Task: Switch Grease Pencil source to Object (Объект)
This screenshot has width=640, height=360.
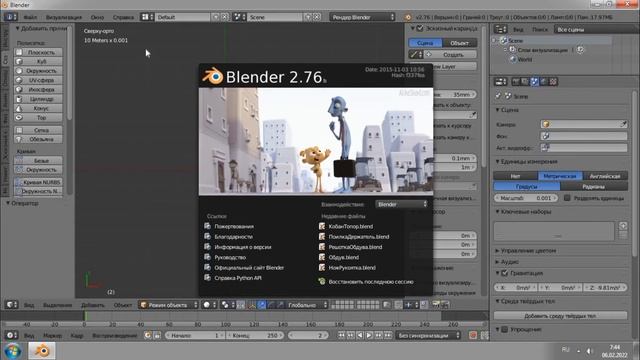Action: (x=460, y=43)
